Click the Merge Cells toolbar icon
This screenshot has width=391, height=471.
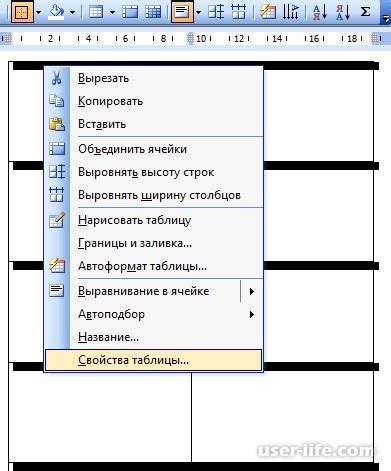tap(130, 12)
